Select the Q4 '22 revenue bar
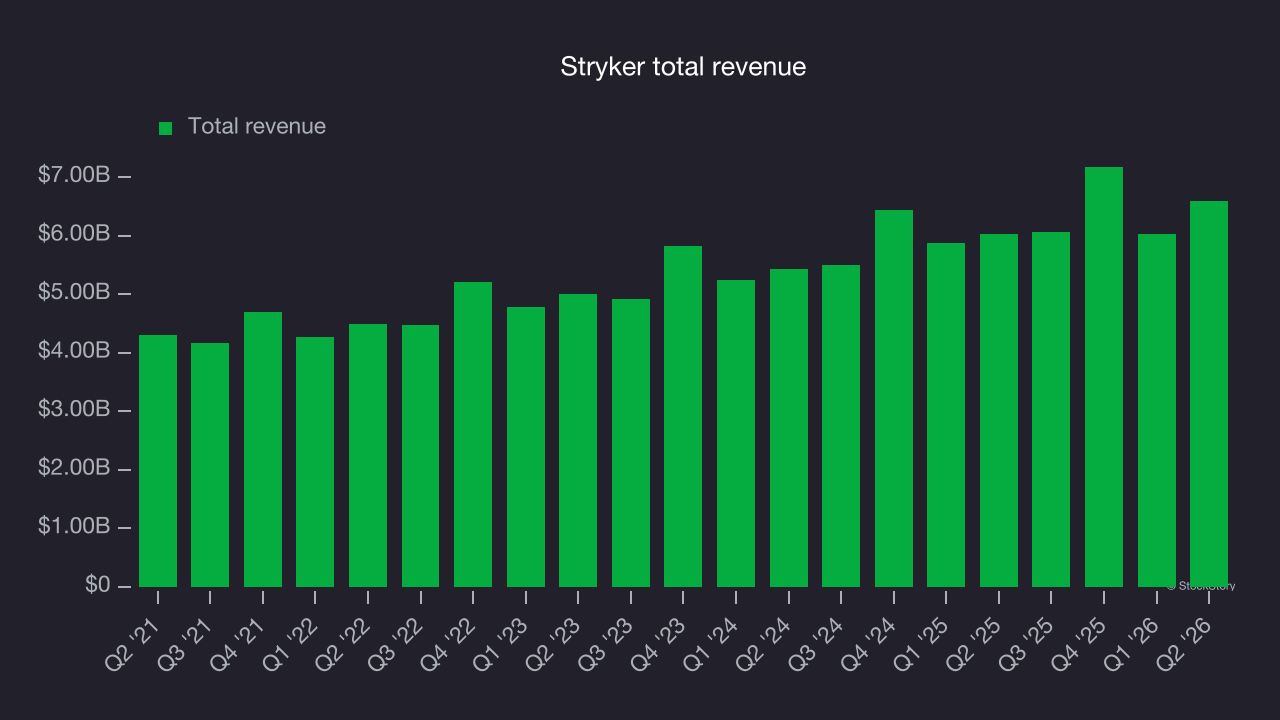 point(473,434)
